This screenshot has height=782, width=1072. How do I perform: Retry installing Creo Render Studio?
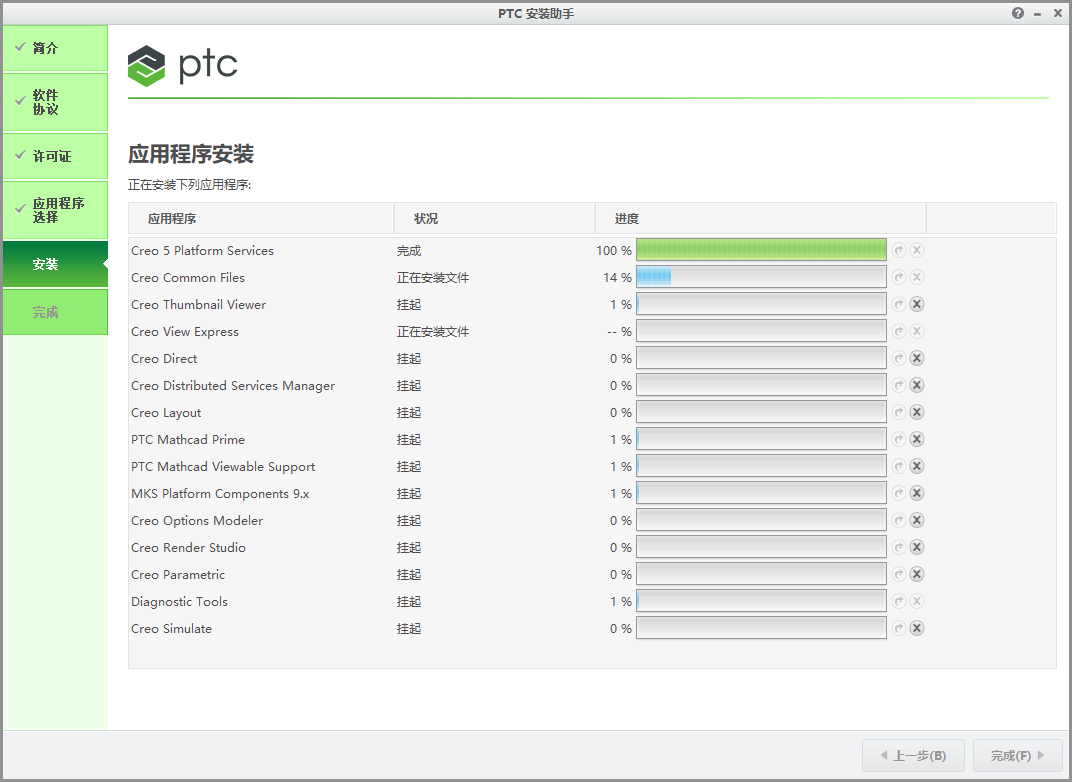[x=899, y=547]
